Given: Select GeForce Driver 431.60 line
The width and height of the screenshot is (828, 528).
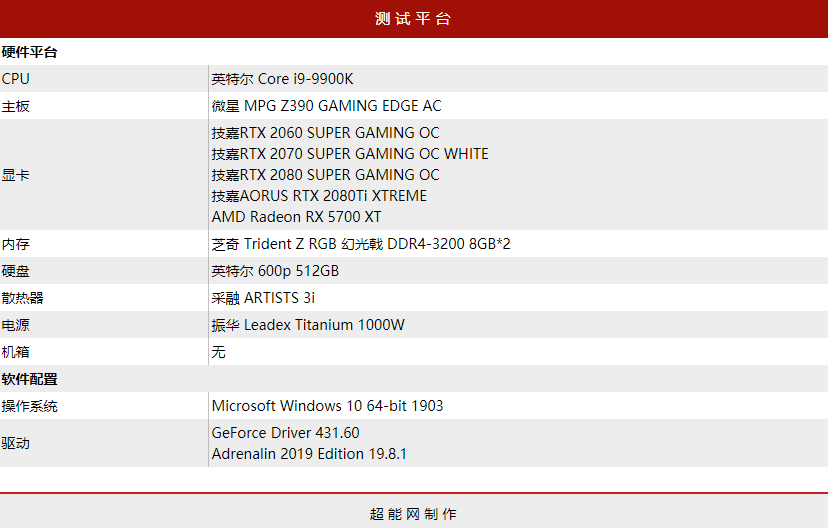Looking at the screenshot, I should (x=285, y=433).
